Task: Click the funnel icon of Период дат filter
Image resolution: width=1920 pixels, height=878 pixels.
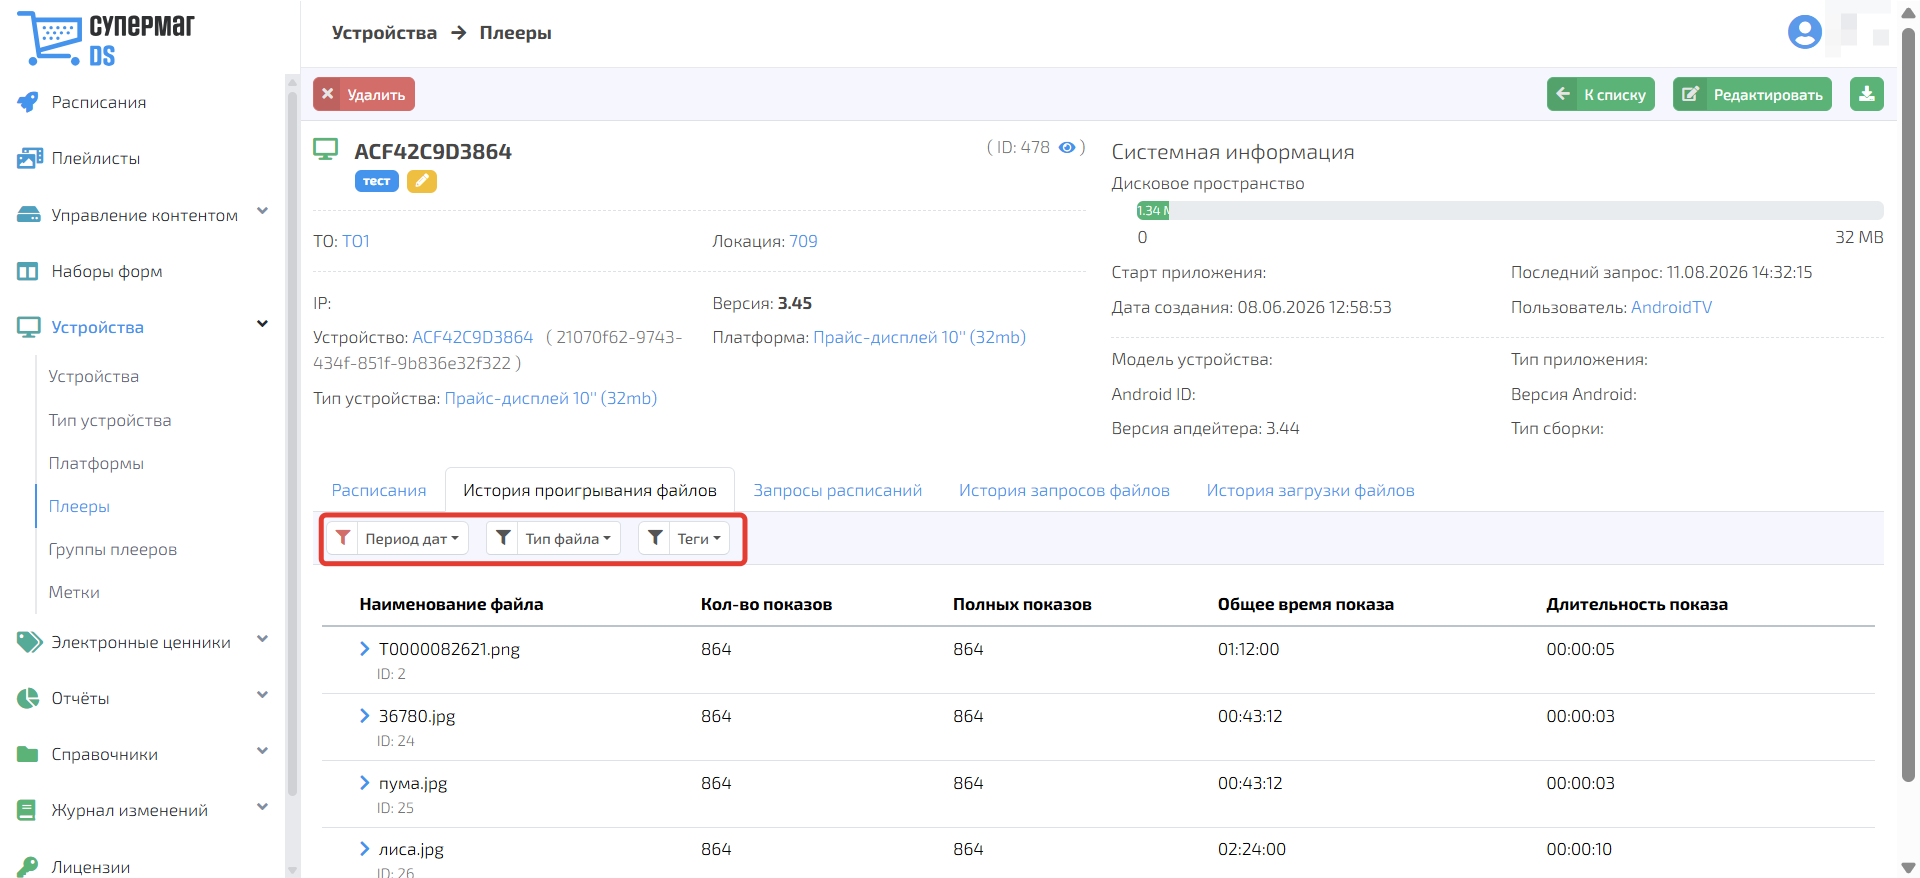Action: (x=343, y=538)
